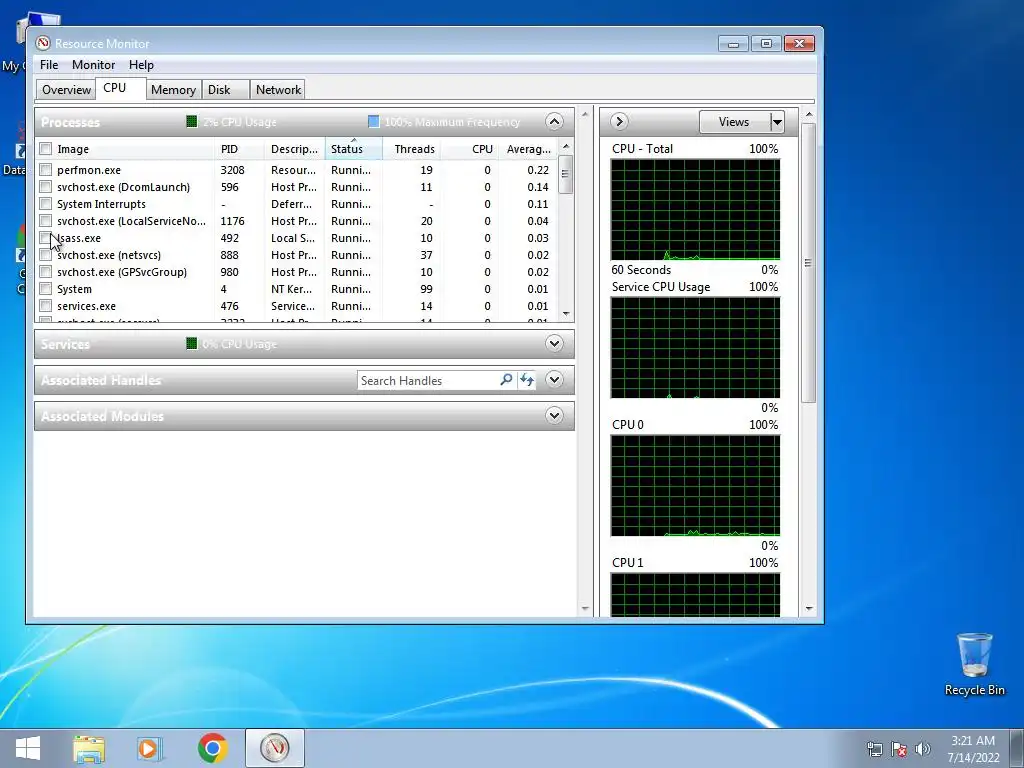
Task: Sort processes by PID column header
Action: point(239,149)
